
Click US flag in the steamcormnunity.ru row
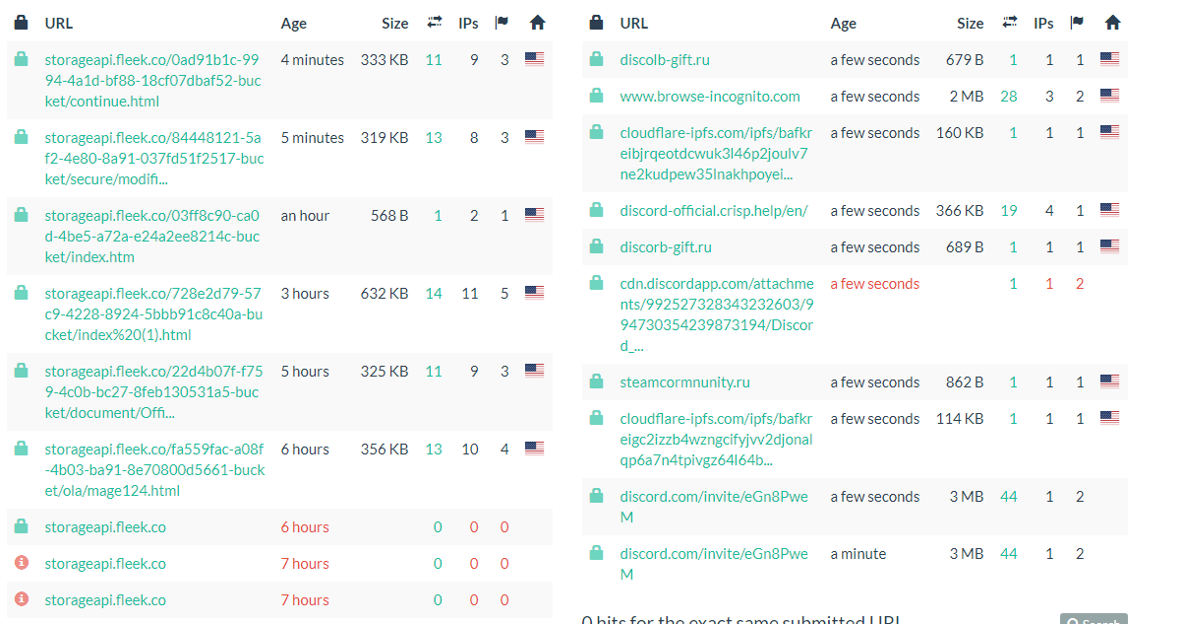(1109, 381)
